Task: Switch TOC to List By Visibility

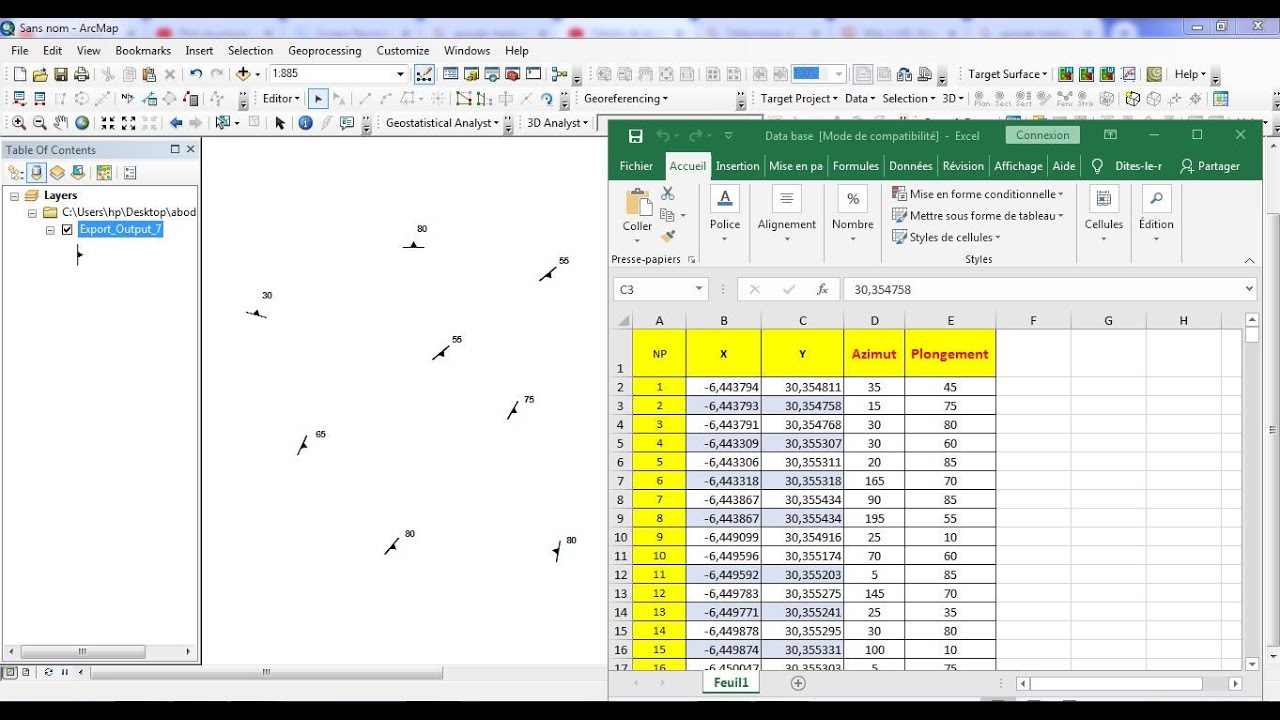Action: pyautogui.click(x=58, y=172)
